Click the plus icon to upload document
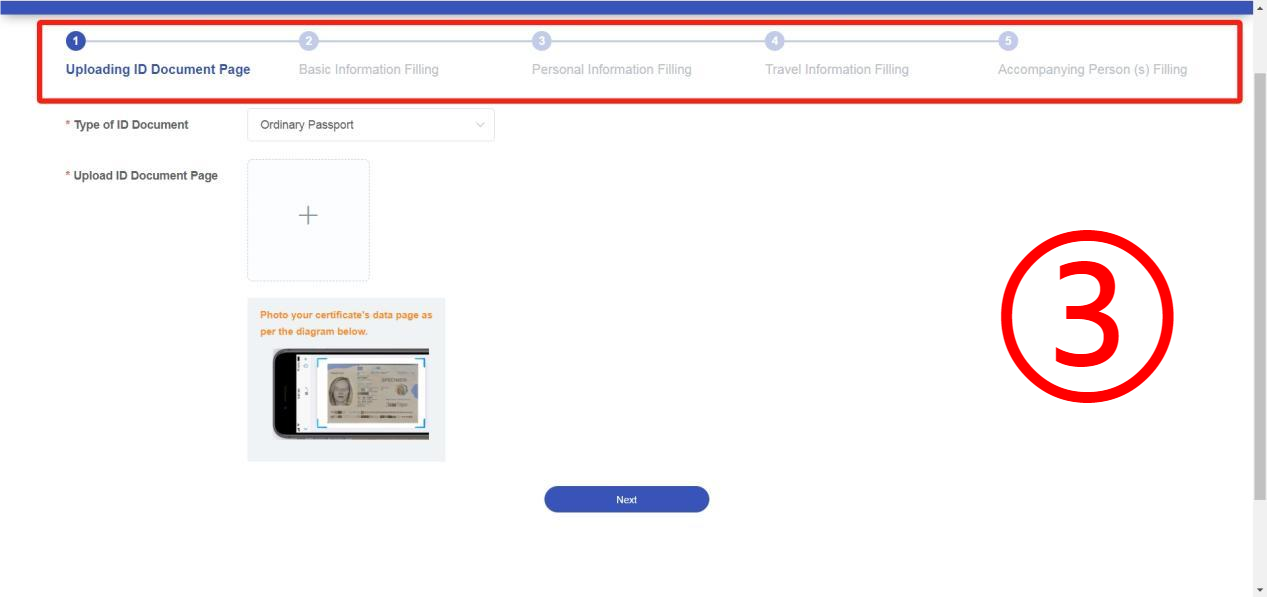Viewport: 1267px width, 597px height. pyautogui.click(x=308, y=215)
